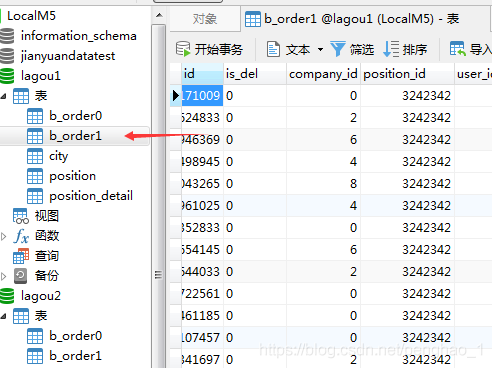Click the is_del cell in the 52833 row
This screenshot has width=492, height=368.
(255, 228)
